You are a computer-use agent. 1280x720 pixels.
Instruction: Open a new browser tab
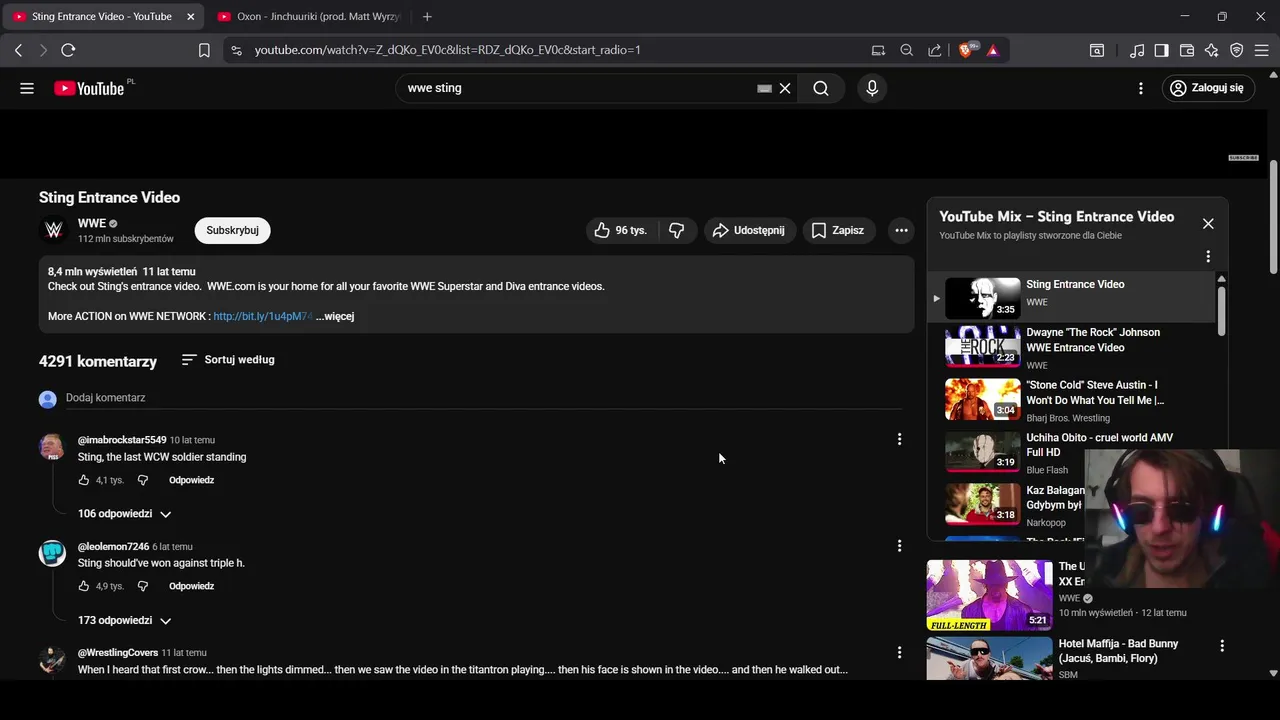click(x=427, y=17)
